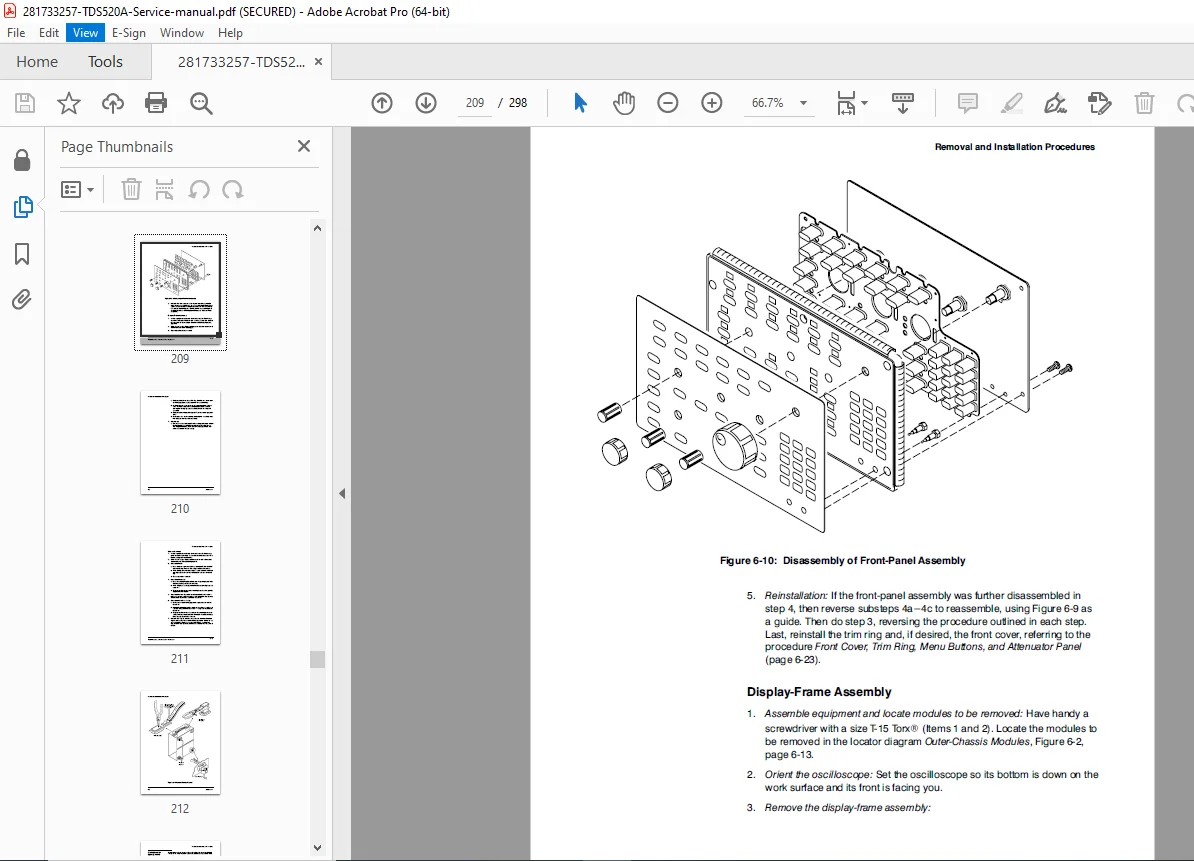Toggle the Page Thumbnails sidebar icon

23,206
